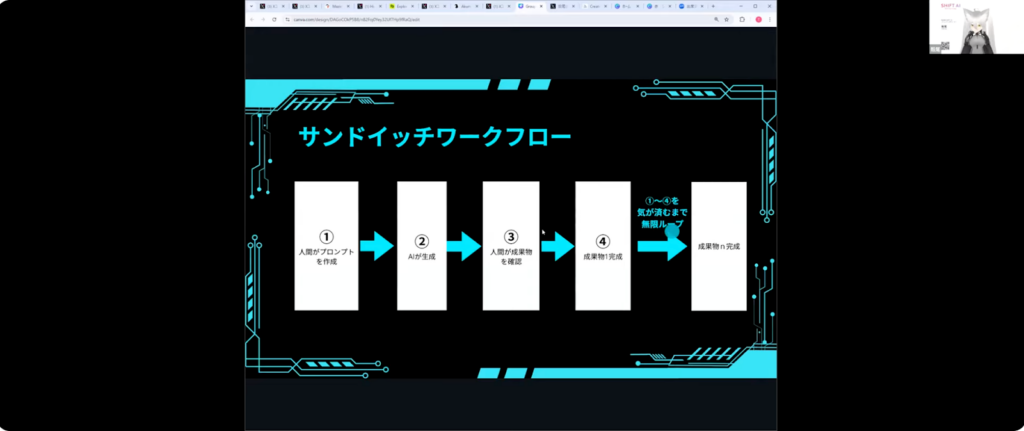Open the Chrome three-dot menu

tap(766, 19)
